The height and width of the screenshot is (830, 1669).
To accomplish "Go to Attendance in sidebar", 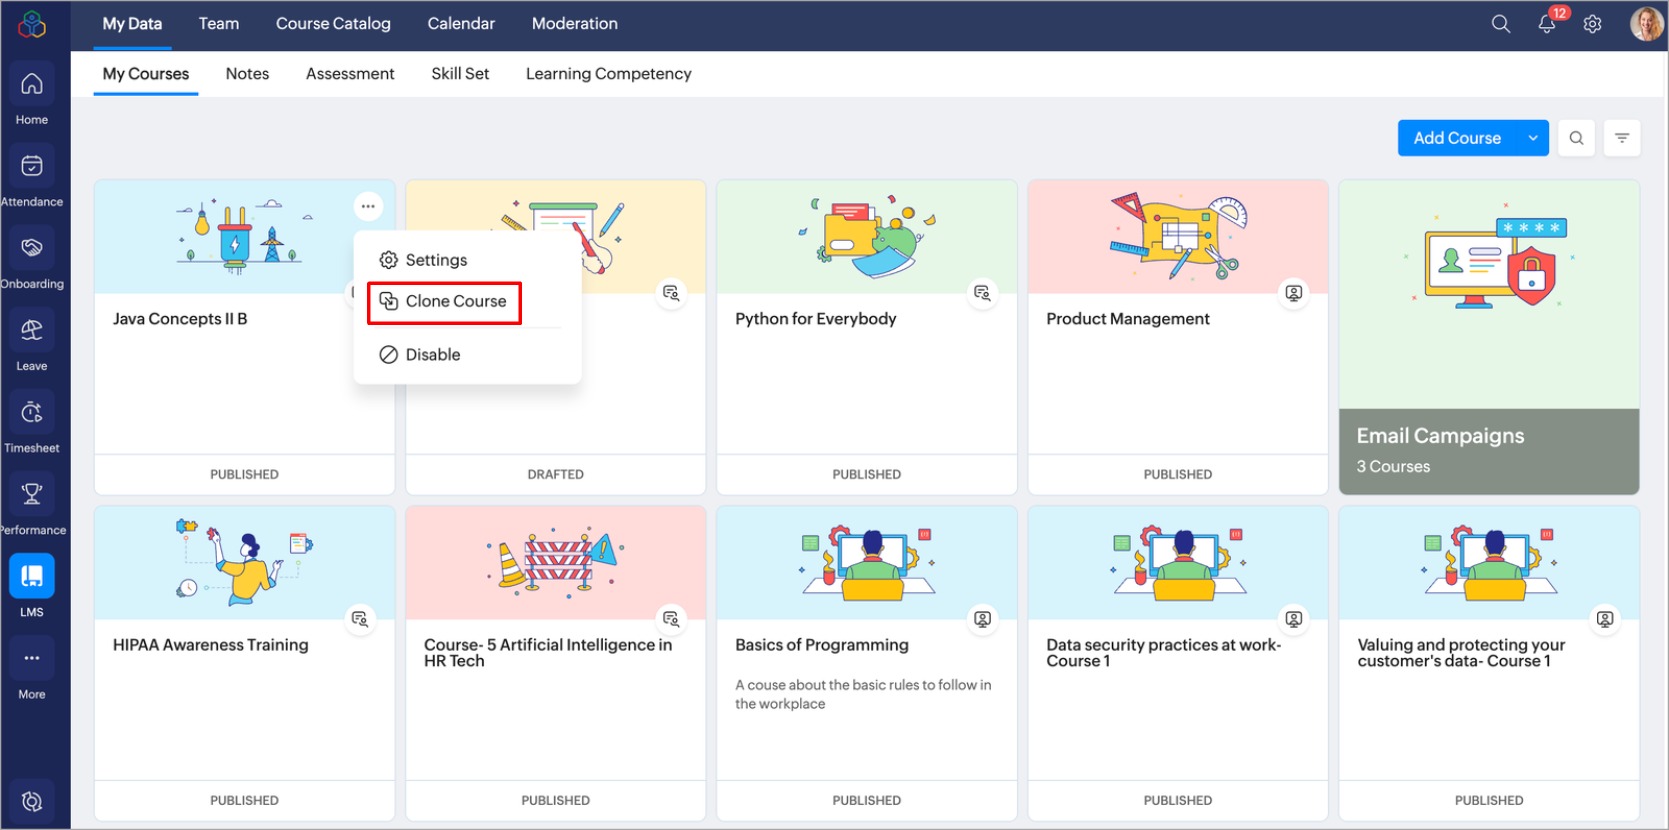I will click(32, 167).
